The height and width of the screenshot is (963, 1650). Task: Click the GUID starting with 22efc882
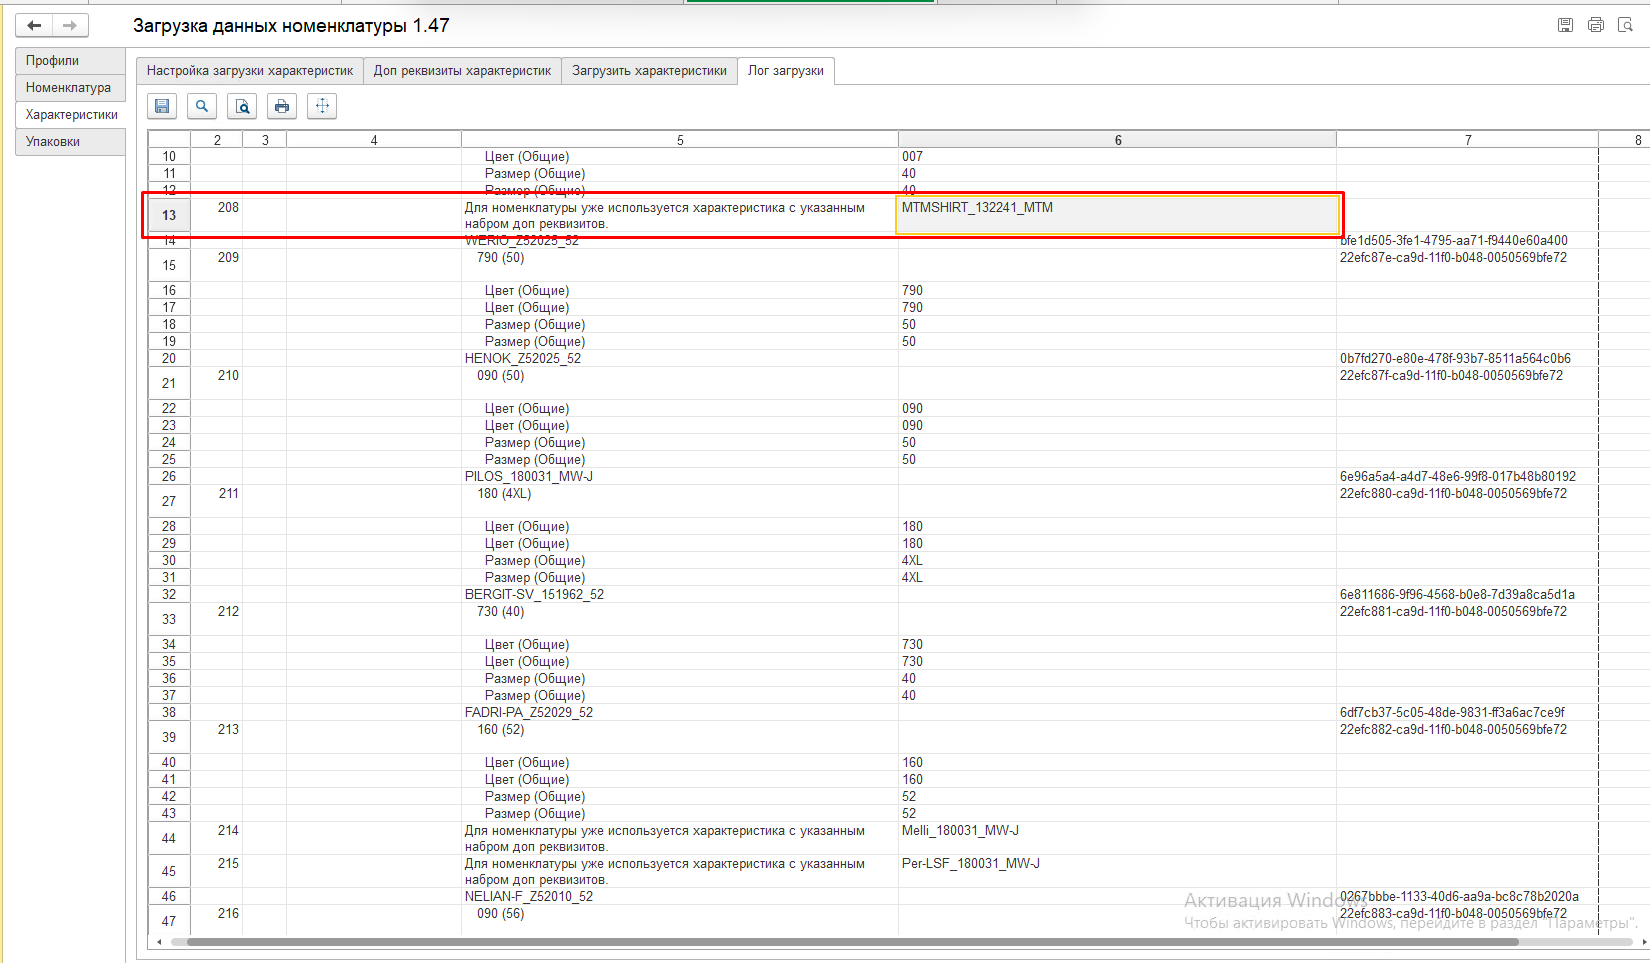[x=1453, y=730]
